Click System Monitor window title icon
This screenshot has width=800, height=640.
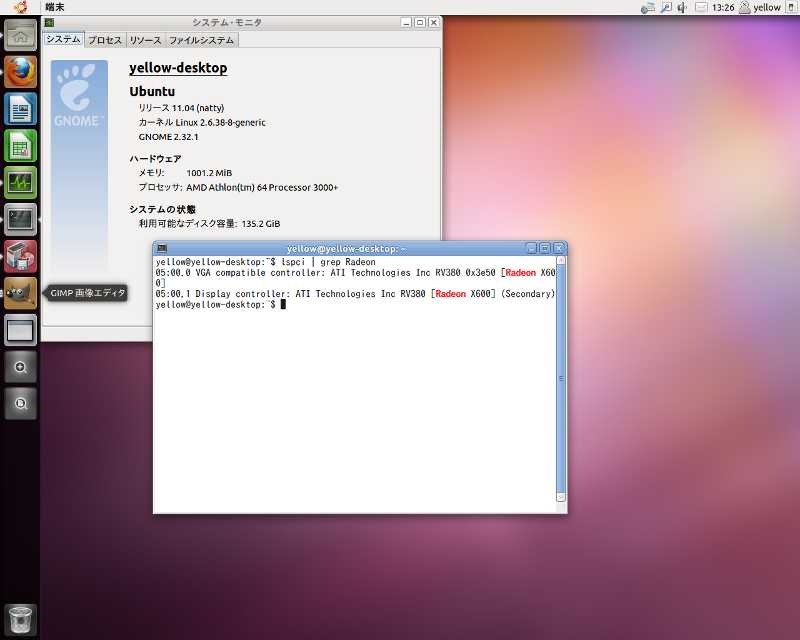tap(49, 22)
